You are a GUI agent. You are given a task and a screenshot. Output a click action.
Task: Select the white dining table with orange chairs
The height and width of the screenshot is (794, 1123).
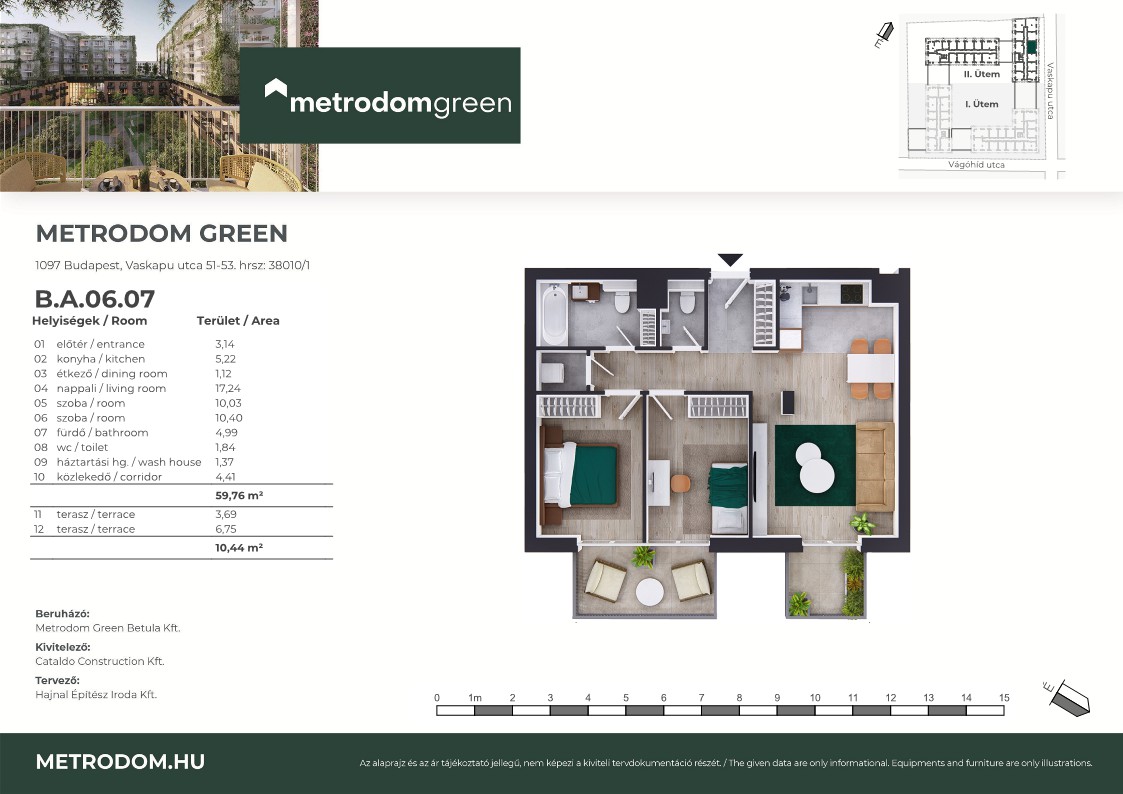[x=871, y=368]
